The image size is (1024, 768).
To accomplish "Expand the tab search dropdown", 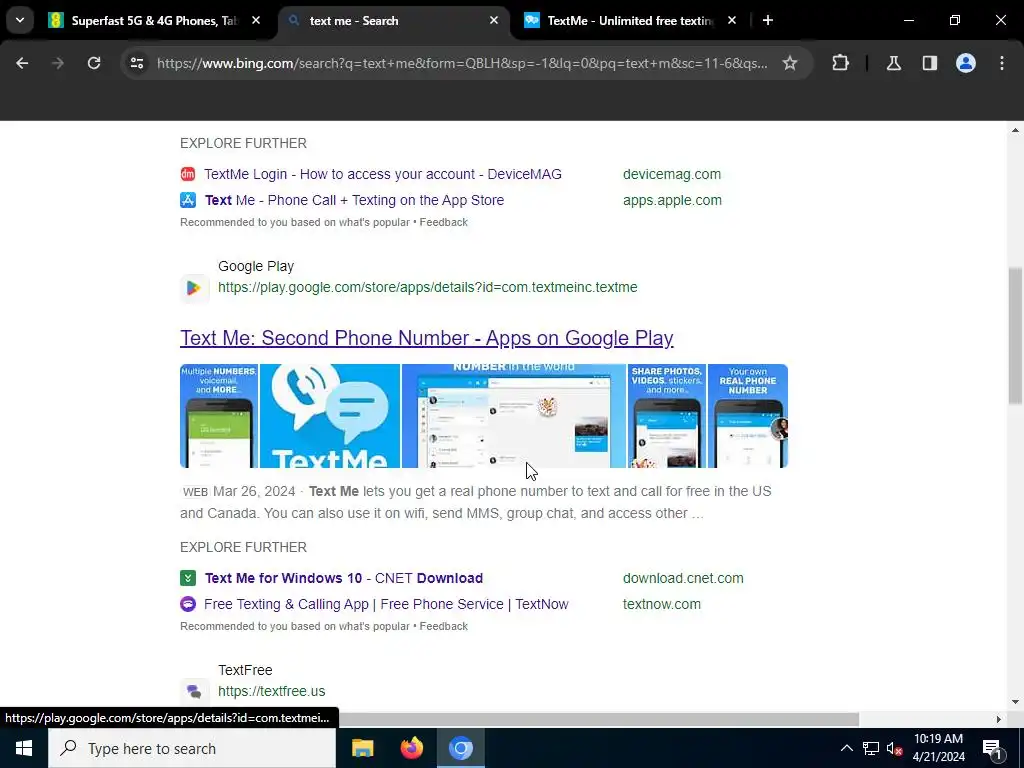I will (20, 20).
